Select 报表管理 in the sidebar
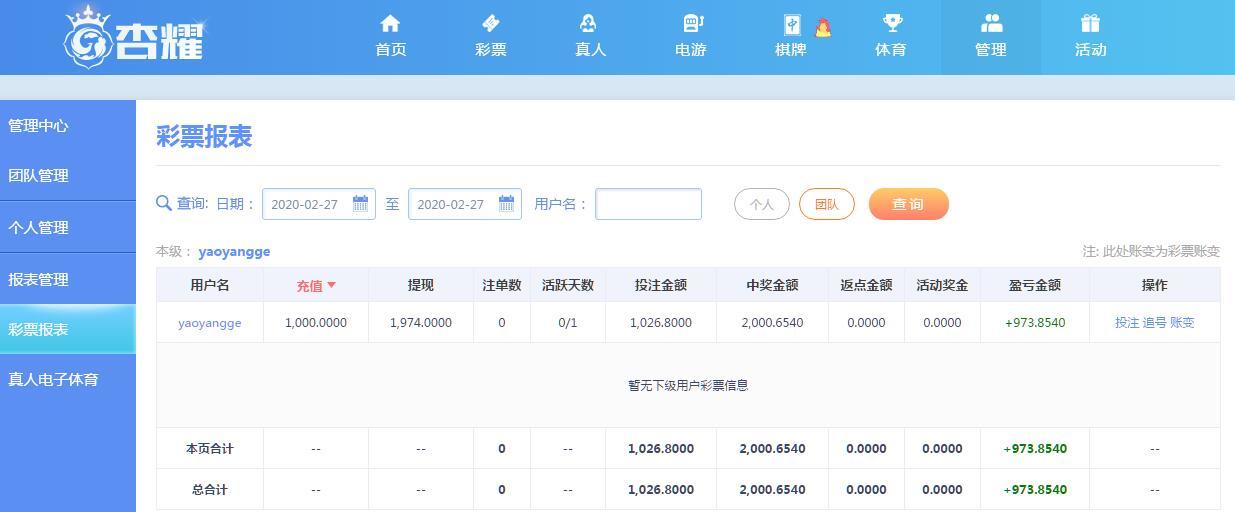The height and width of the screenshot is (512, 1235). point(68,279)
